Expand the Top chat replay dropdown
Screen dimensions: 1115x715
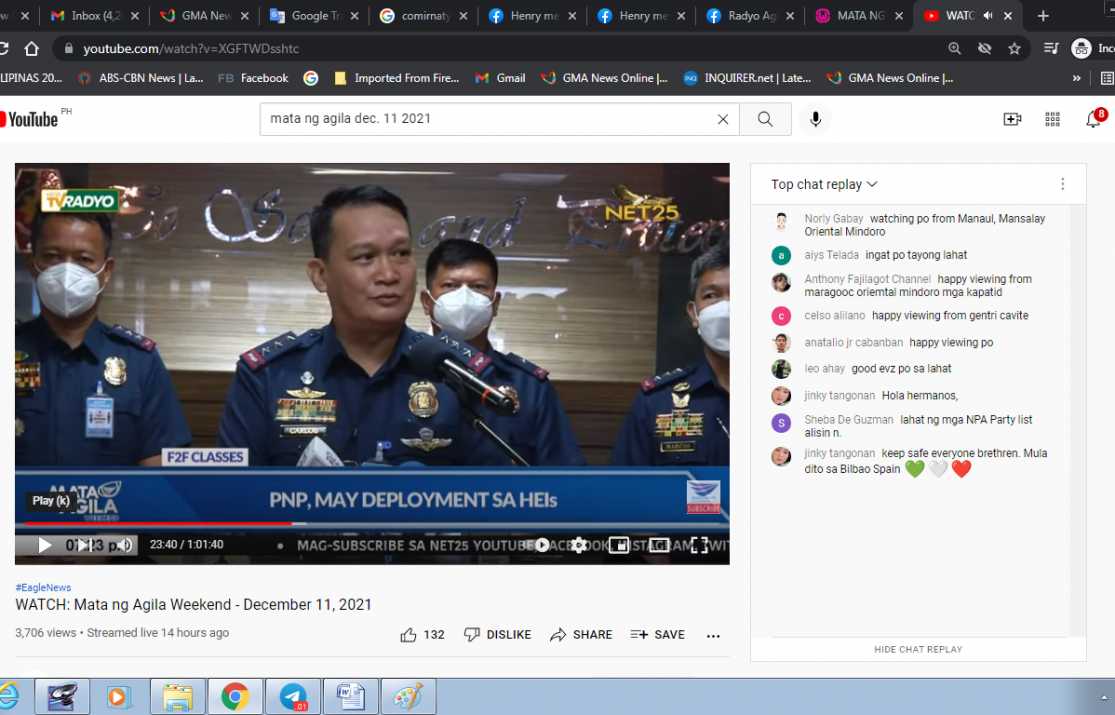824,184
